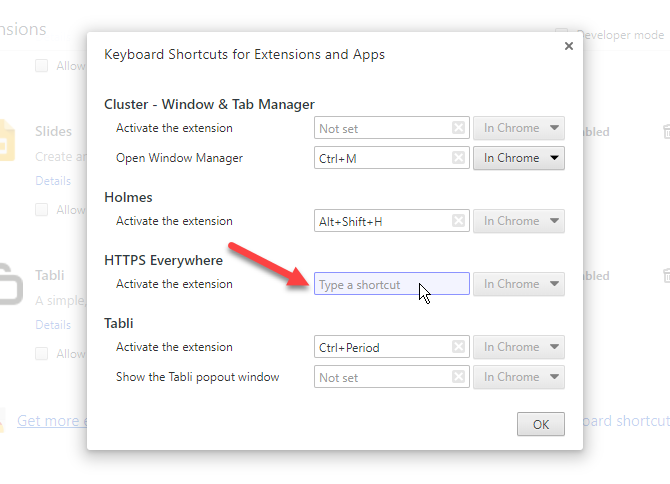Open the In Chrome dropdown for HTTPS Everywhere
670x484 pixels.
tap(518, 284)
